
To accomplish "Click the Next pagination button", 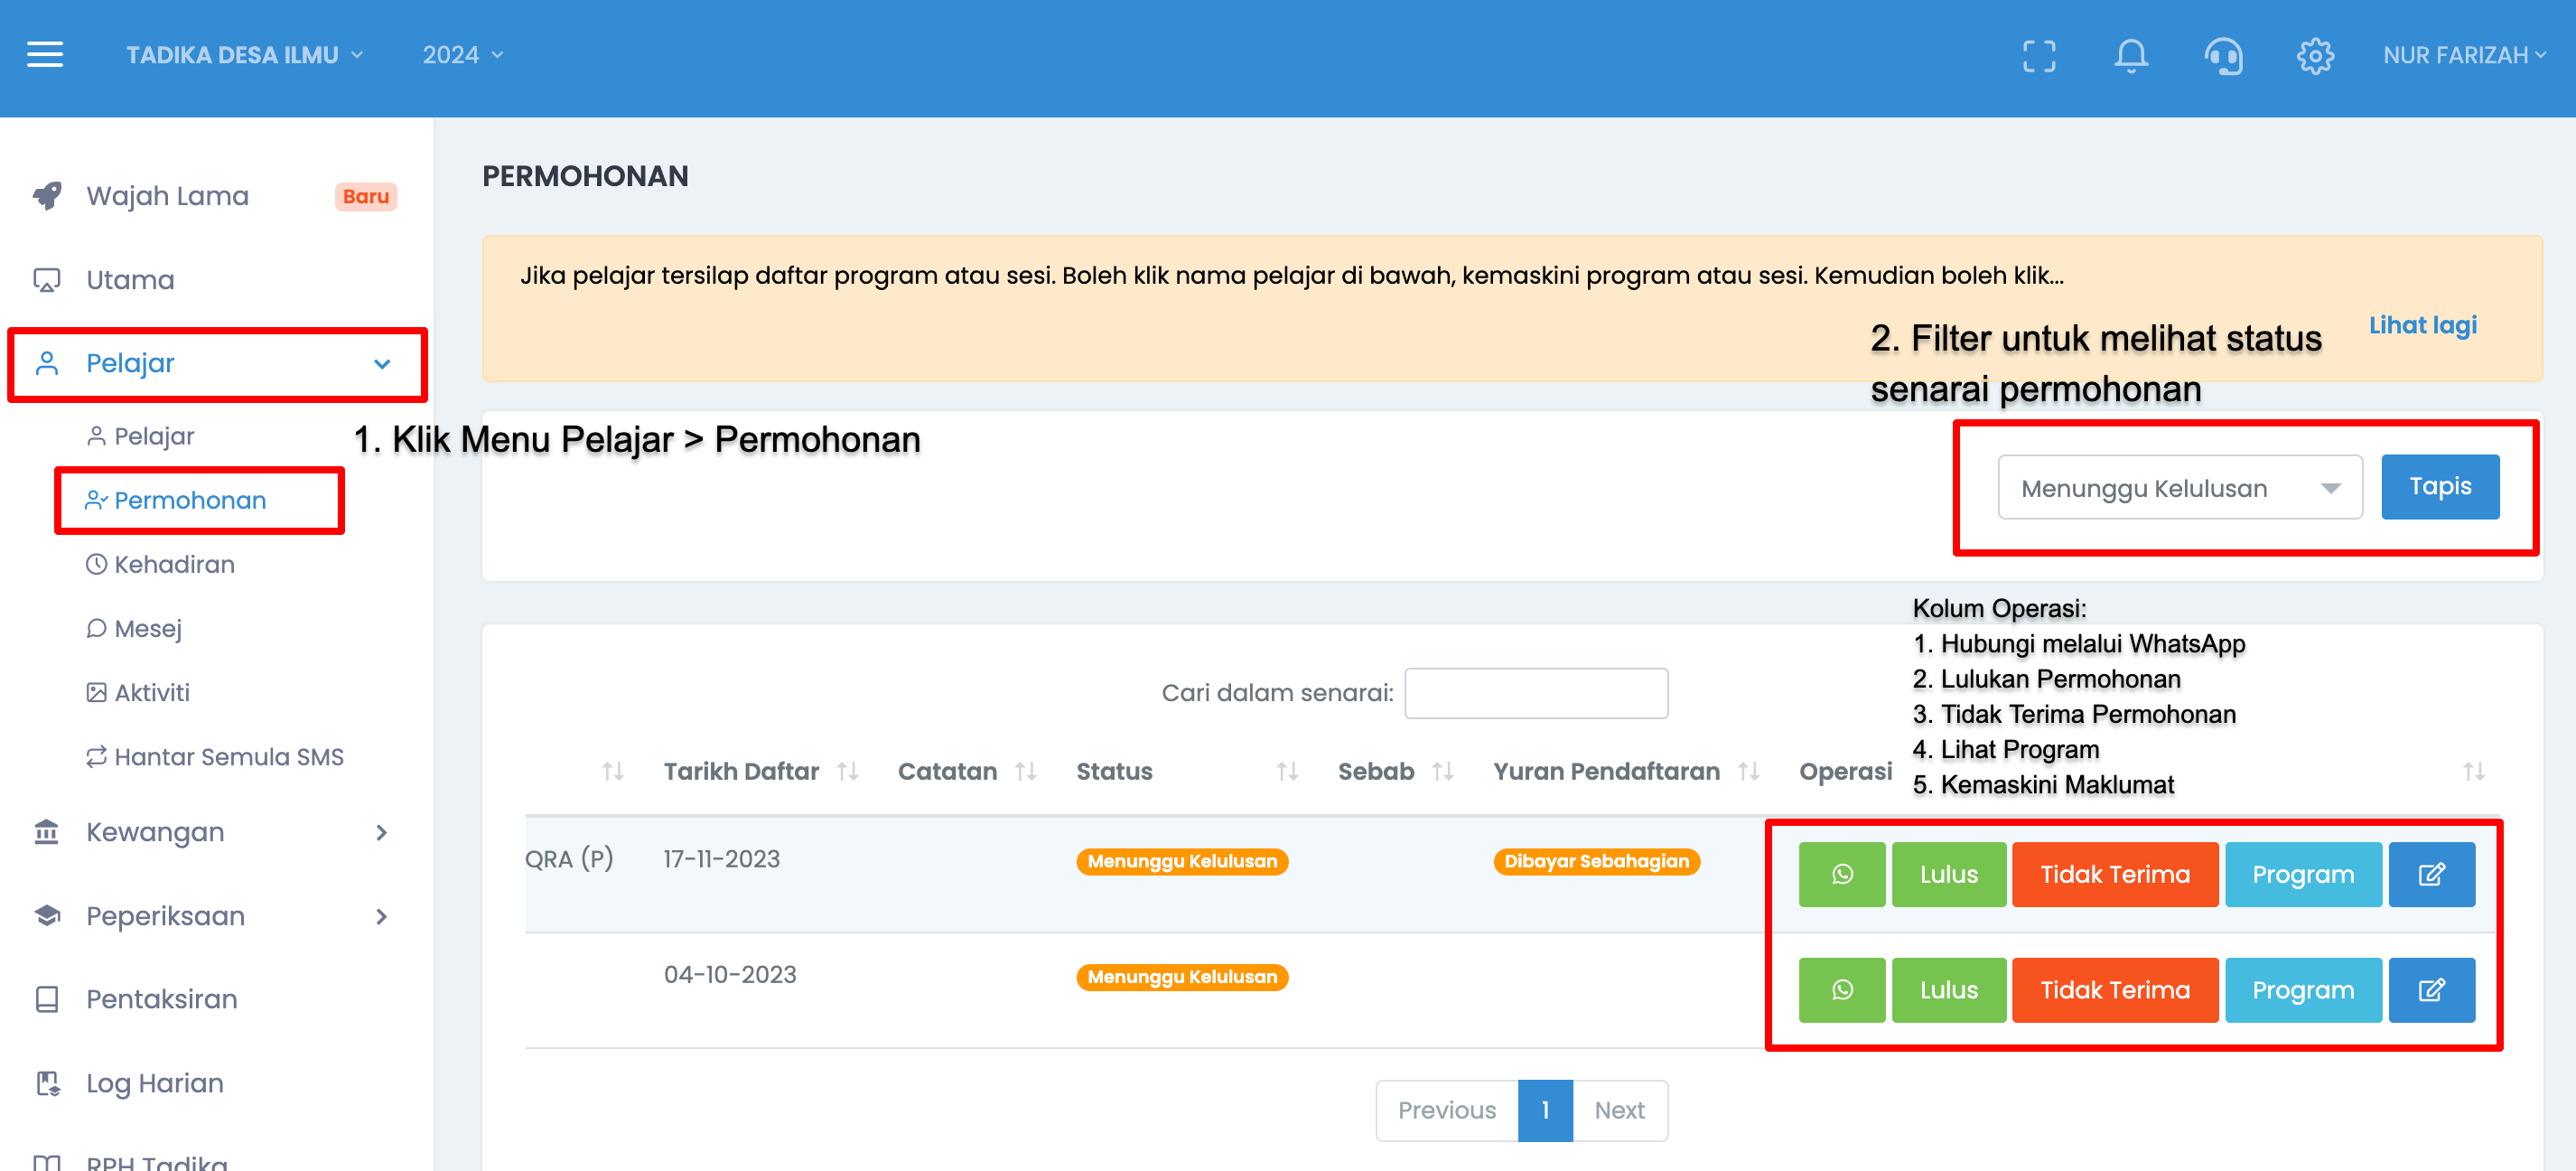I will [x=1619, y=1110].
